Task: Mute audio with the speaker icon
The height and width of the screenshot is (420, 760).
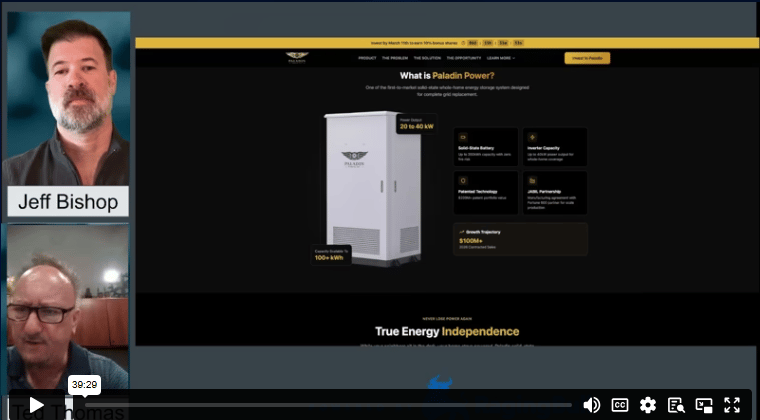Action: point(591,405)
